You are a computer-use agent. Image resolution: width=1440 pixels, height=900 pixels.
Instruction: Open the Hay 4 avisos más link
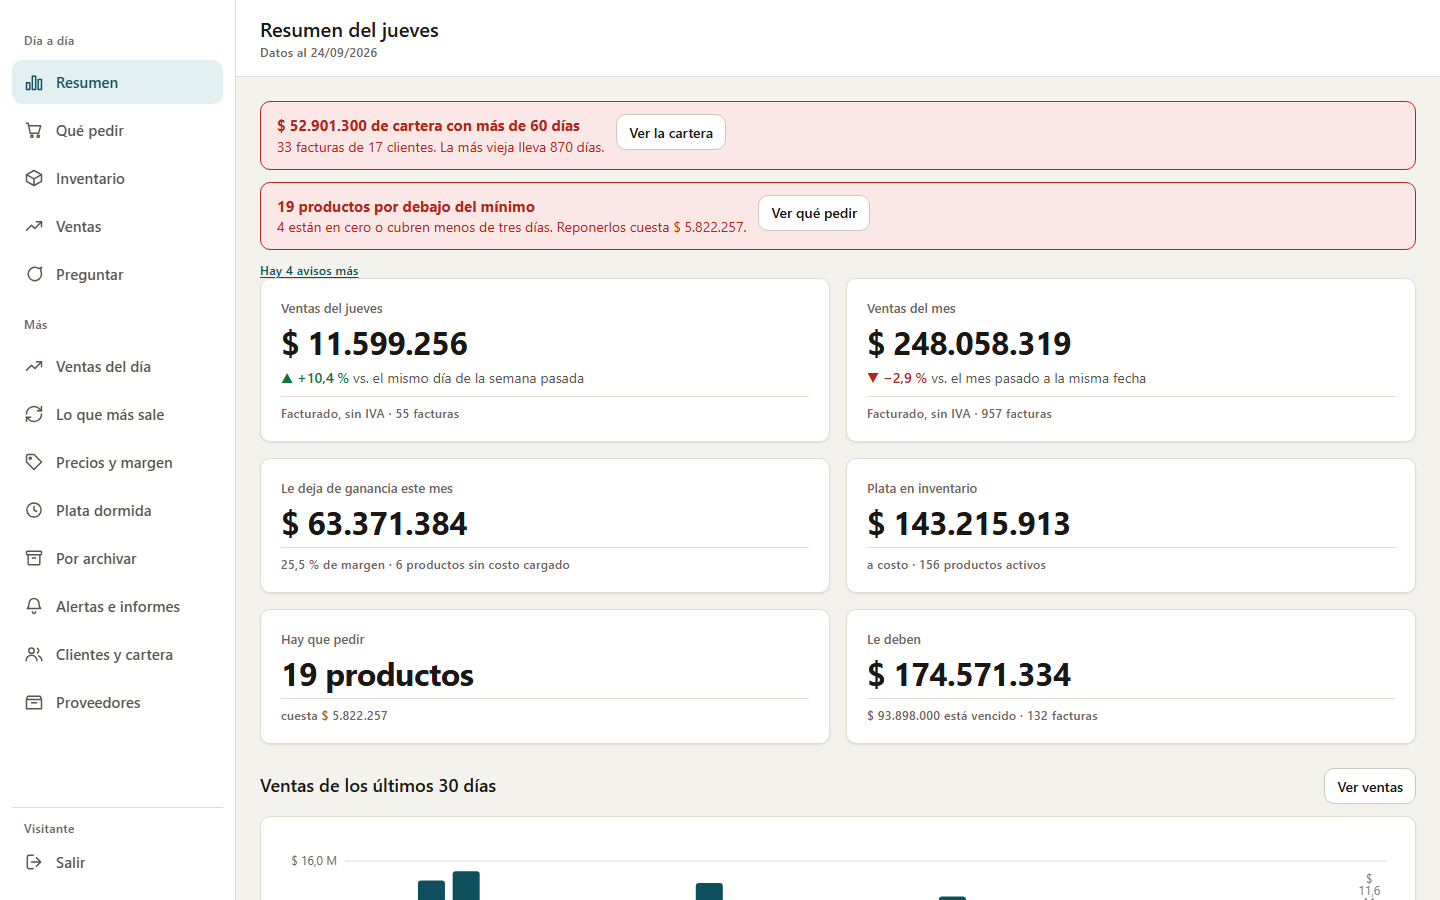click(309, 271)
